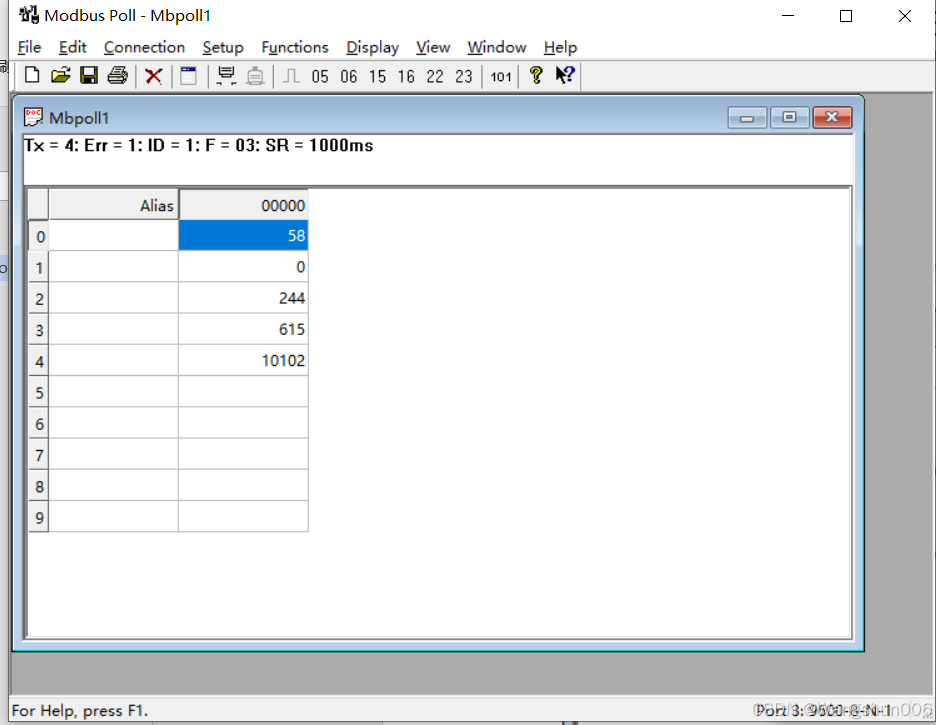Click the Save floppy disk icon
Viewport: 936px width, 725px height.
[89, 76]
